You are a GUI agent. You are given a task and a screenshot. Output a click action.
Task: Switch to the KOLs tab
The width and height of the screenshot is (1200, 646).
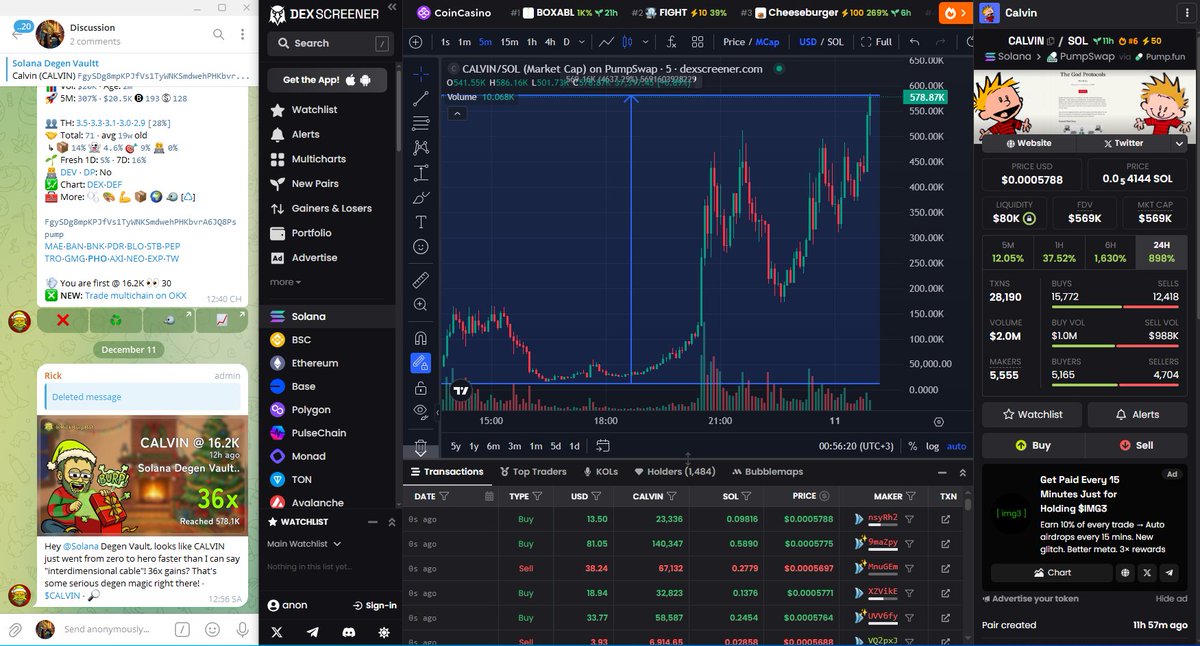point(600,472)
